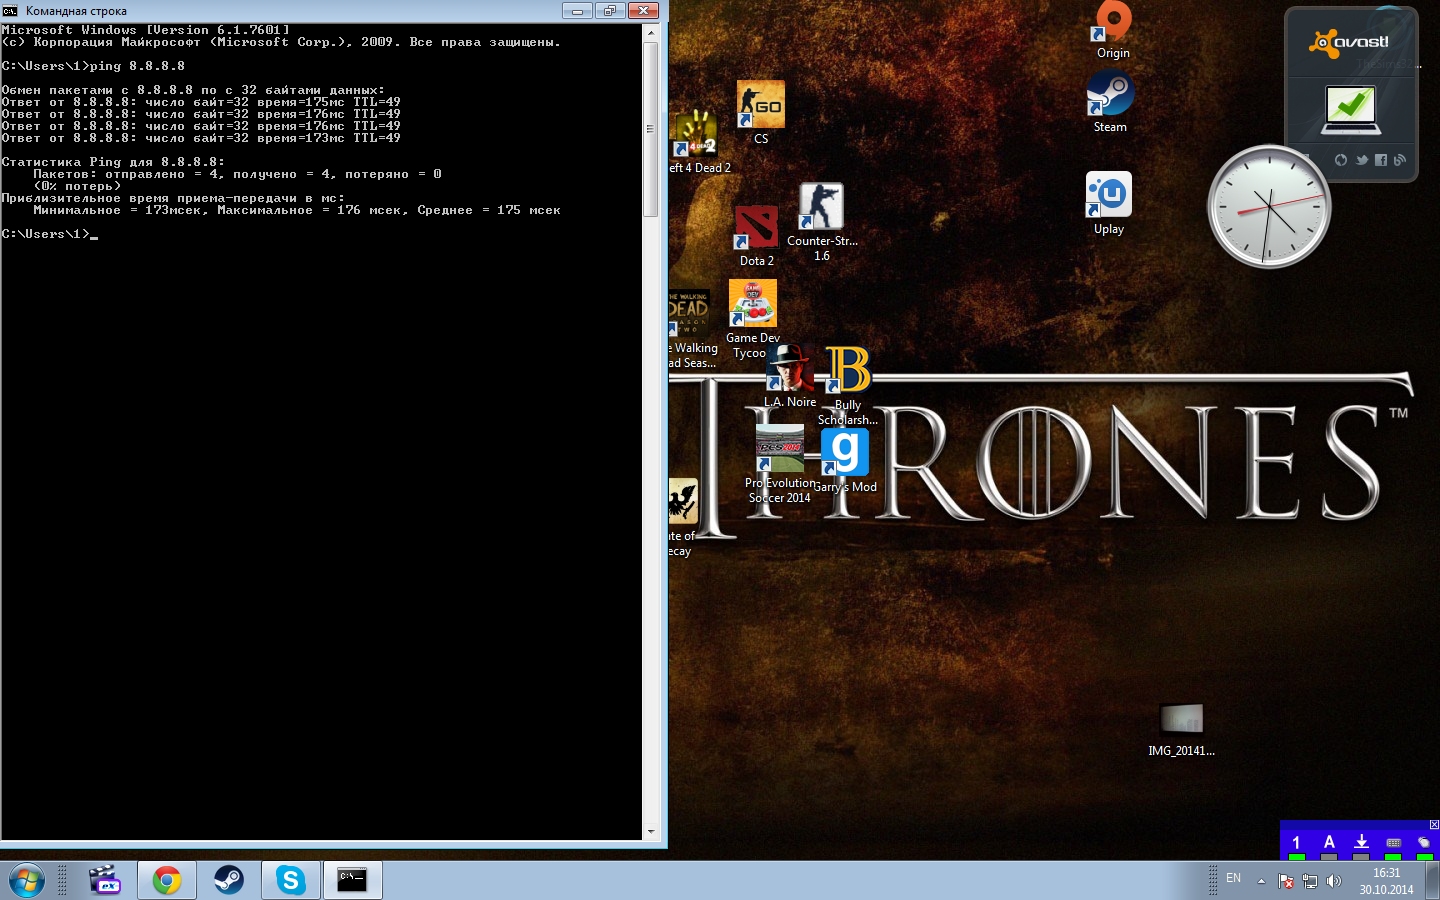Screen dimensions: 1440x900
Task: Click the Twitter icon in avast gadget
Action: point(1362,160)
